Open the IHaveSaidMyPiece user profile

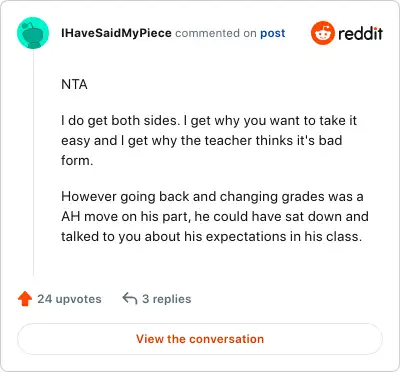[116, 33]
